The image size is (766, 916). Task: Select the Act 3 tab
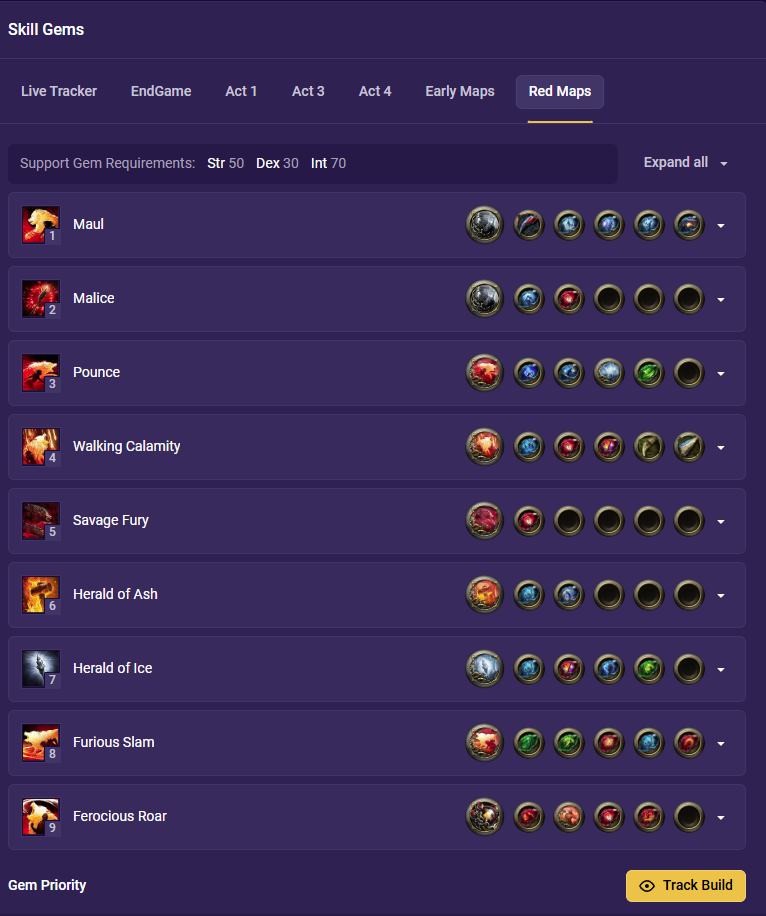tap(308, 92)
